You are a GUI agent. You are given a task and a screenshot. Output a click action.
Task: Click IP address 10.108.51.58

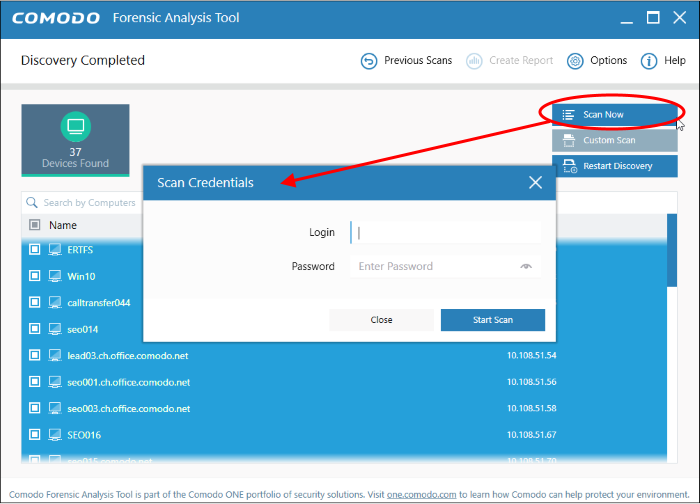pyautogui.click(x=531, y=408)
